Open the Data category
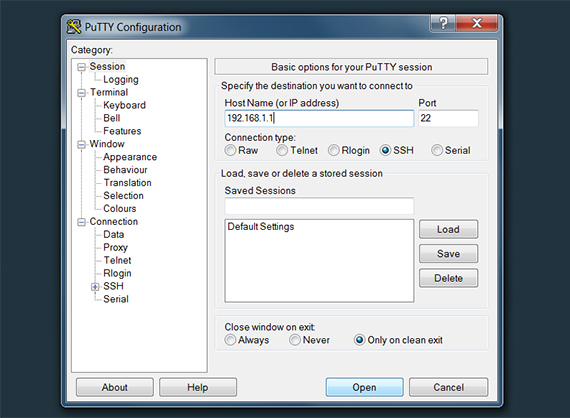This screenshot has width=570, height=418. pyautogui.click(x=113, y=234)
